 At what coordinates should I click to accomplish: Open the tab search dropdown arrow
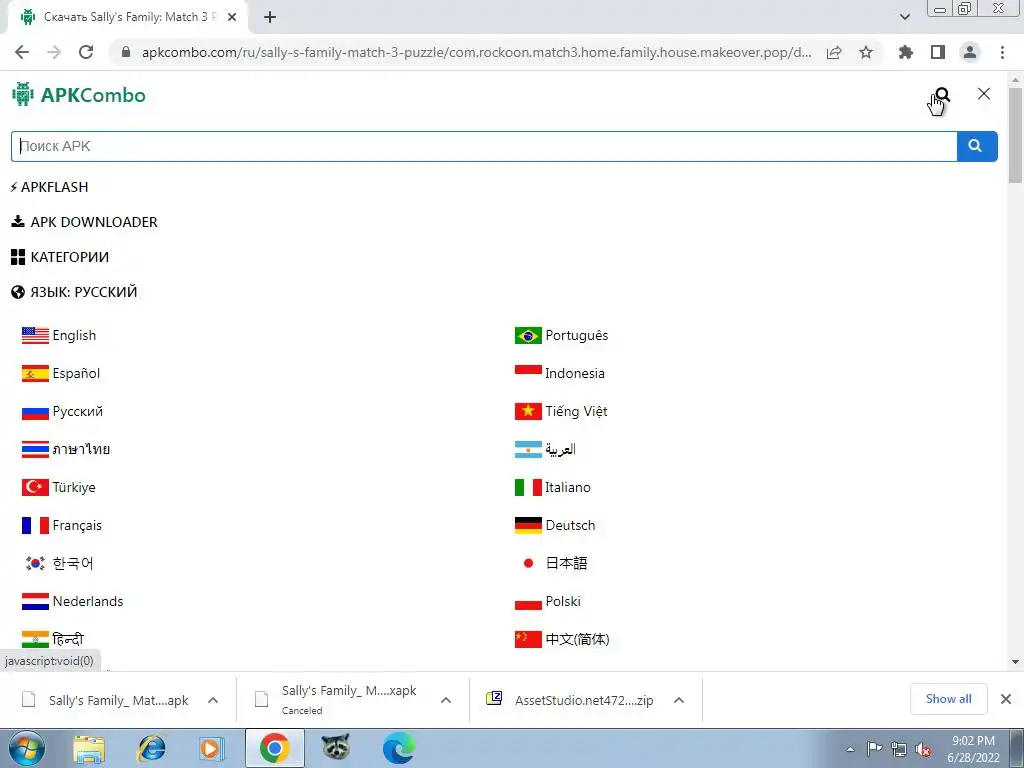[904, 17]
